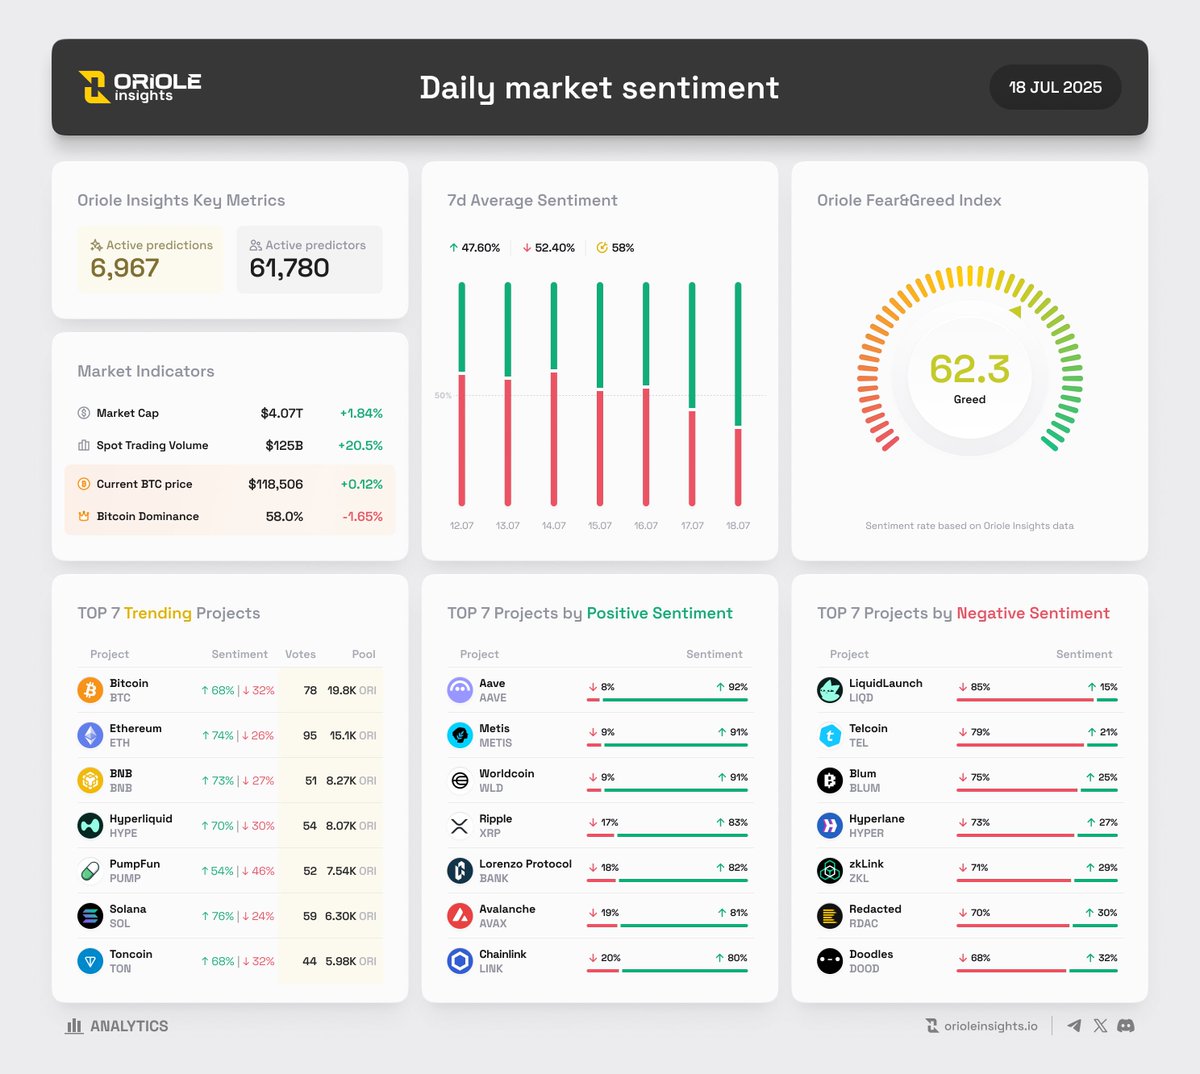Screen dimensions: 1200x1074
Task: Click the 58% average indicator
Action: click(x=615, y=247)
